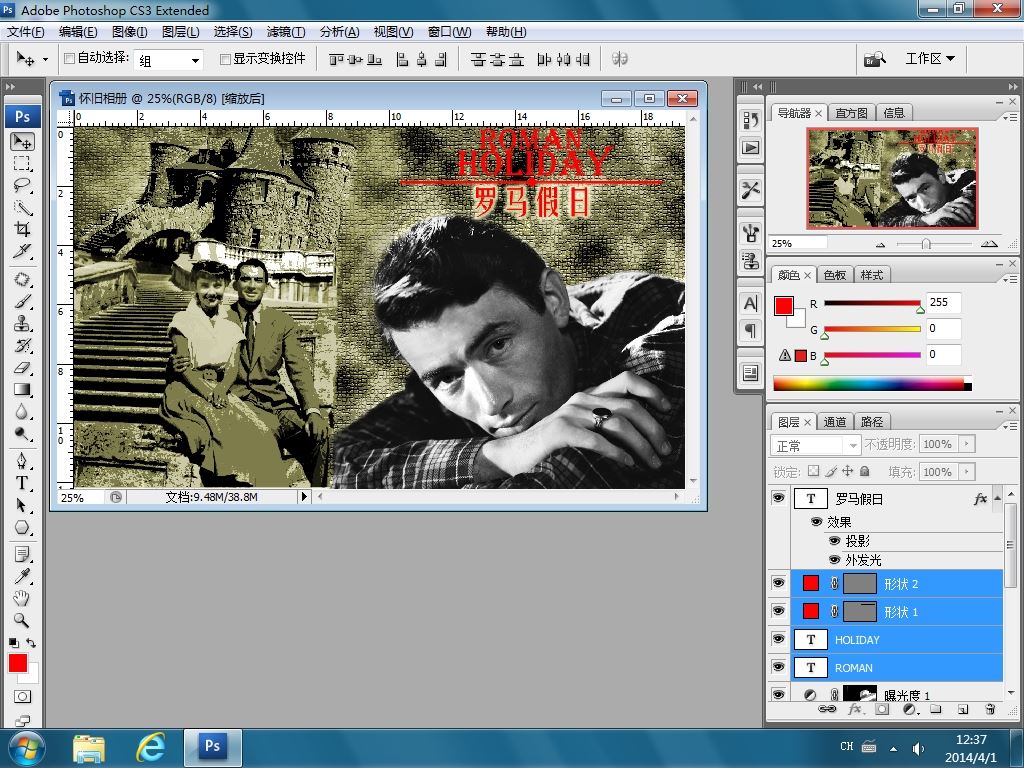Select the Healing Brush tool
This screenshot has width=1024, height=768.
click(x=22, y=280)
